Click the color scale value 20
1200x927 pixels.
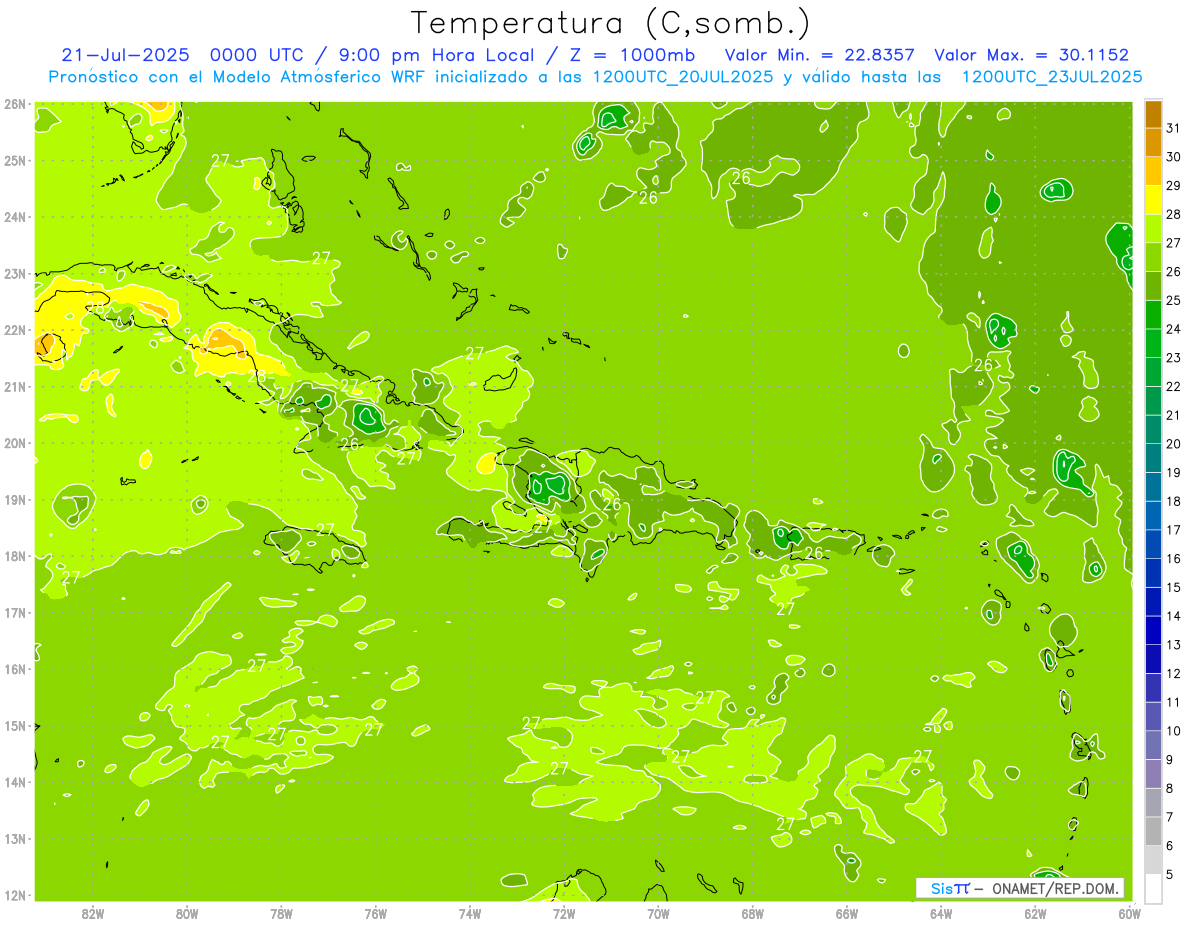[x=1173, y=443]
